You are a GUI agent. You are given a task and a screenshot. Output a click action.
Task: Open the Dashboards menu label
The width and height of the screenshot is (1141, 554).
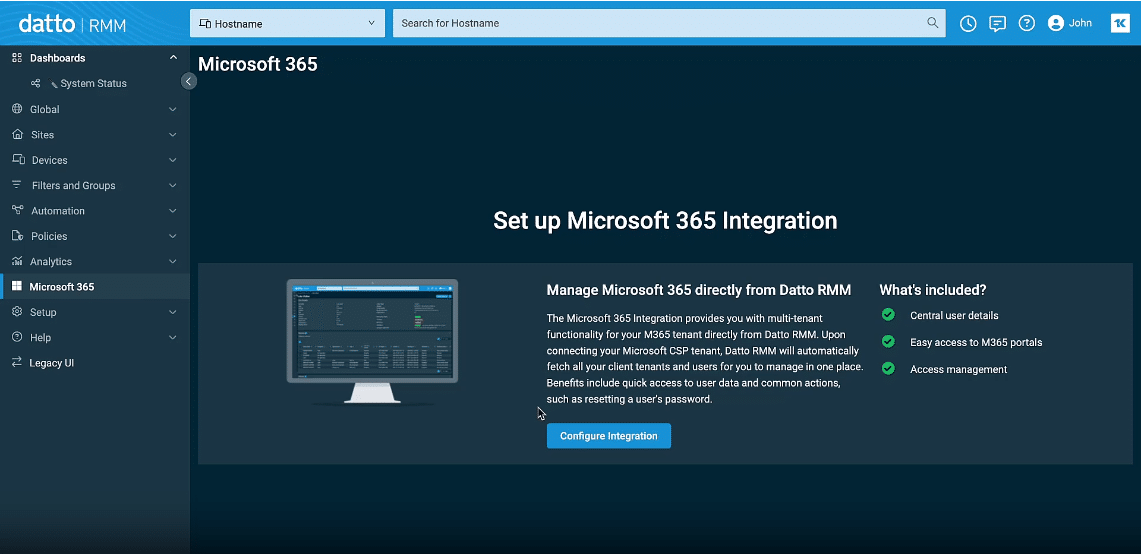point(57,58)
